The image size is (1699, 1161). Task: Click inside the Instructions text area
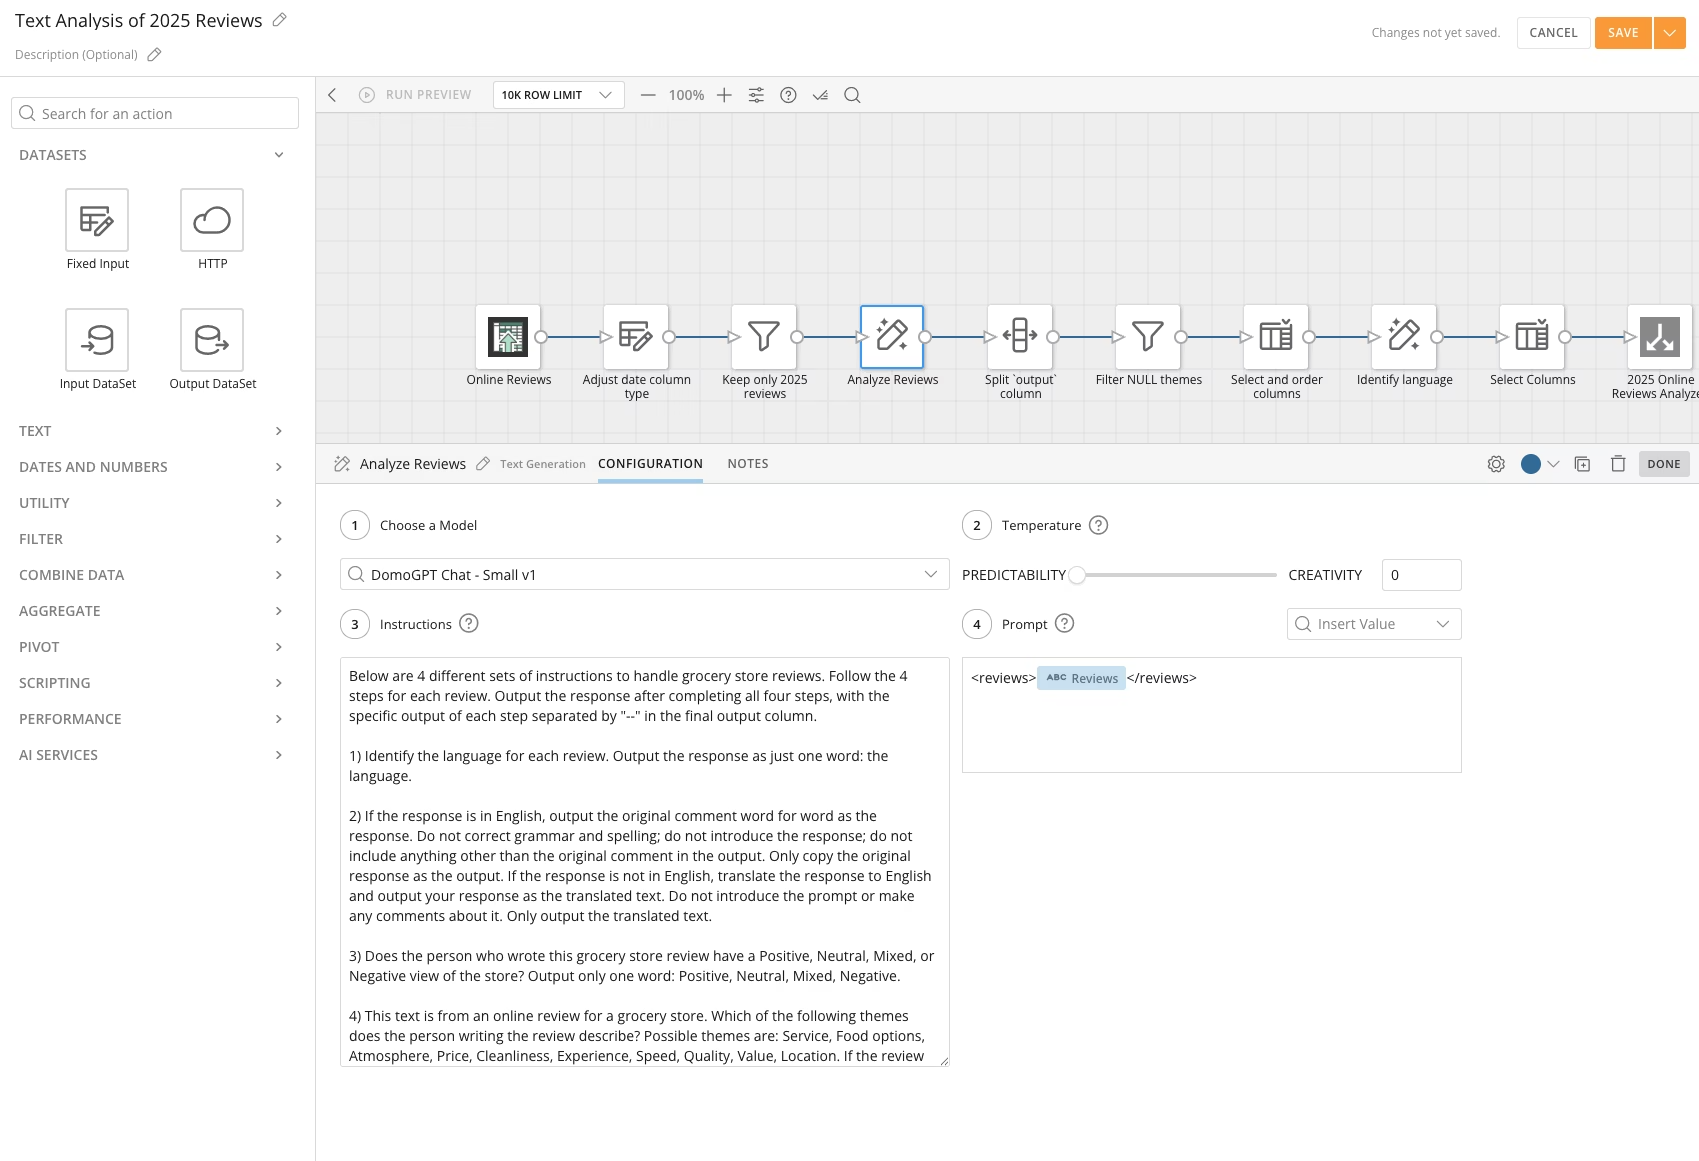pos(644,862)
